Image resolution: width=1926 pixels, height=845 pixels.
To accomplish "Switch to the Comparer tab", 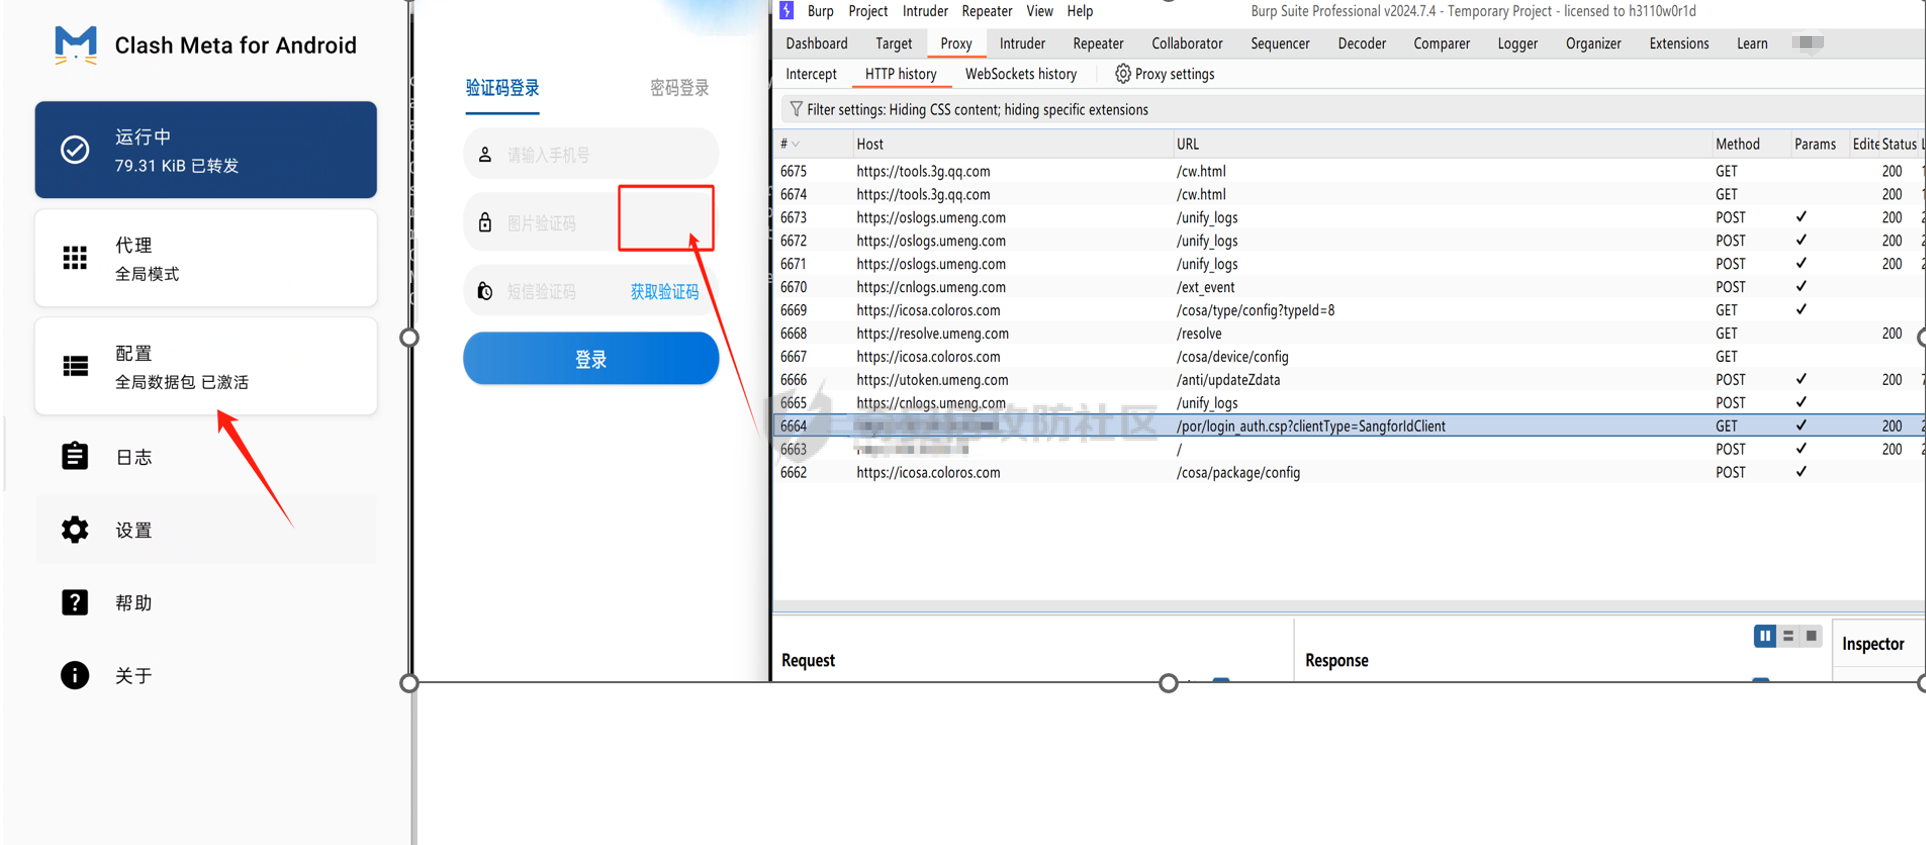I will pos(1442,43).
